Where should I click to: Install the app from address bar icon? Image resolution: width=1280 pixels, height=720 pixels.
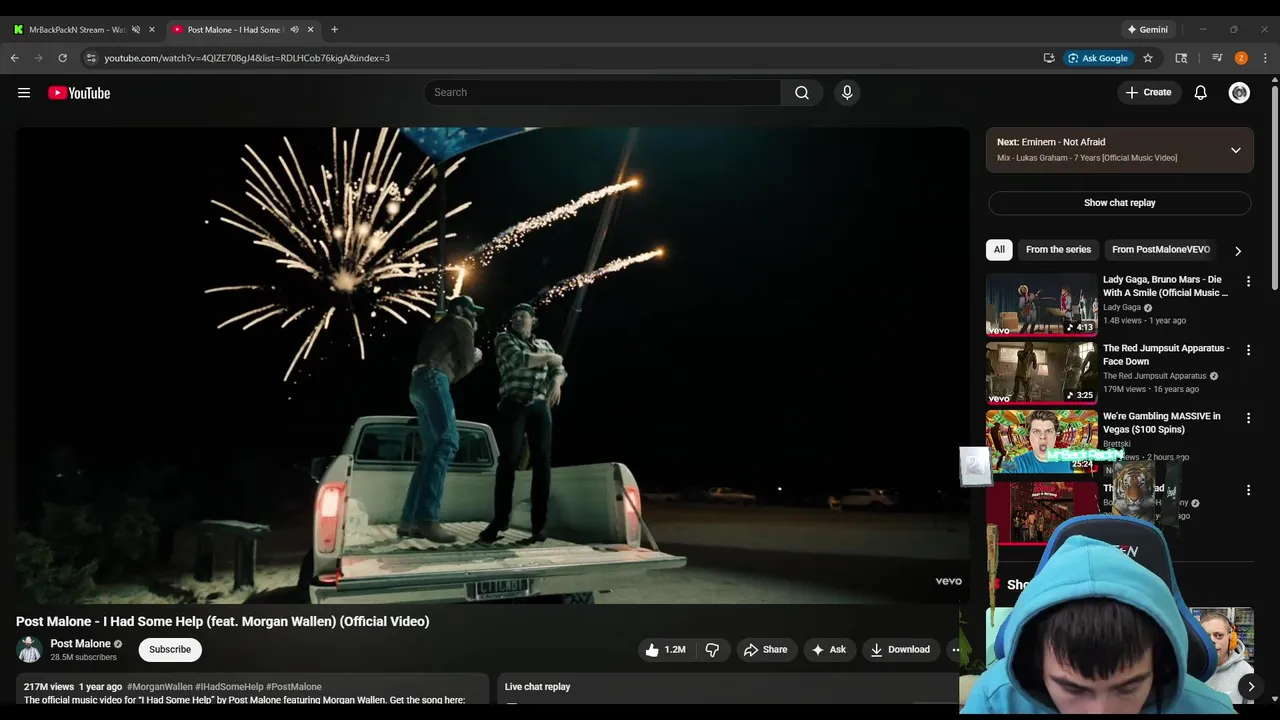point(1049,58)
